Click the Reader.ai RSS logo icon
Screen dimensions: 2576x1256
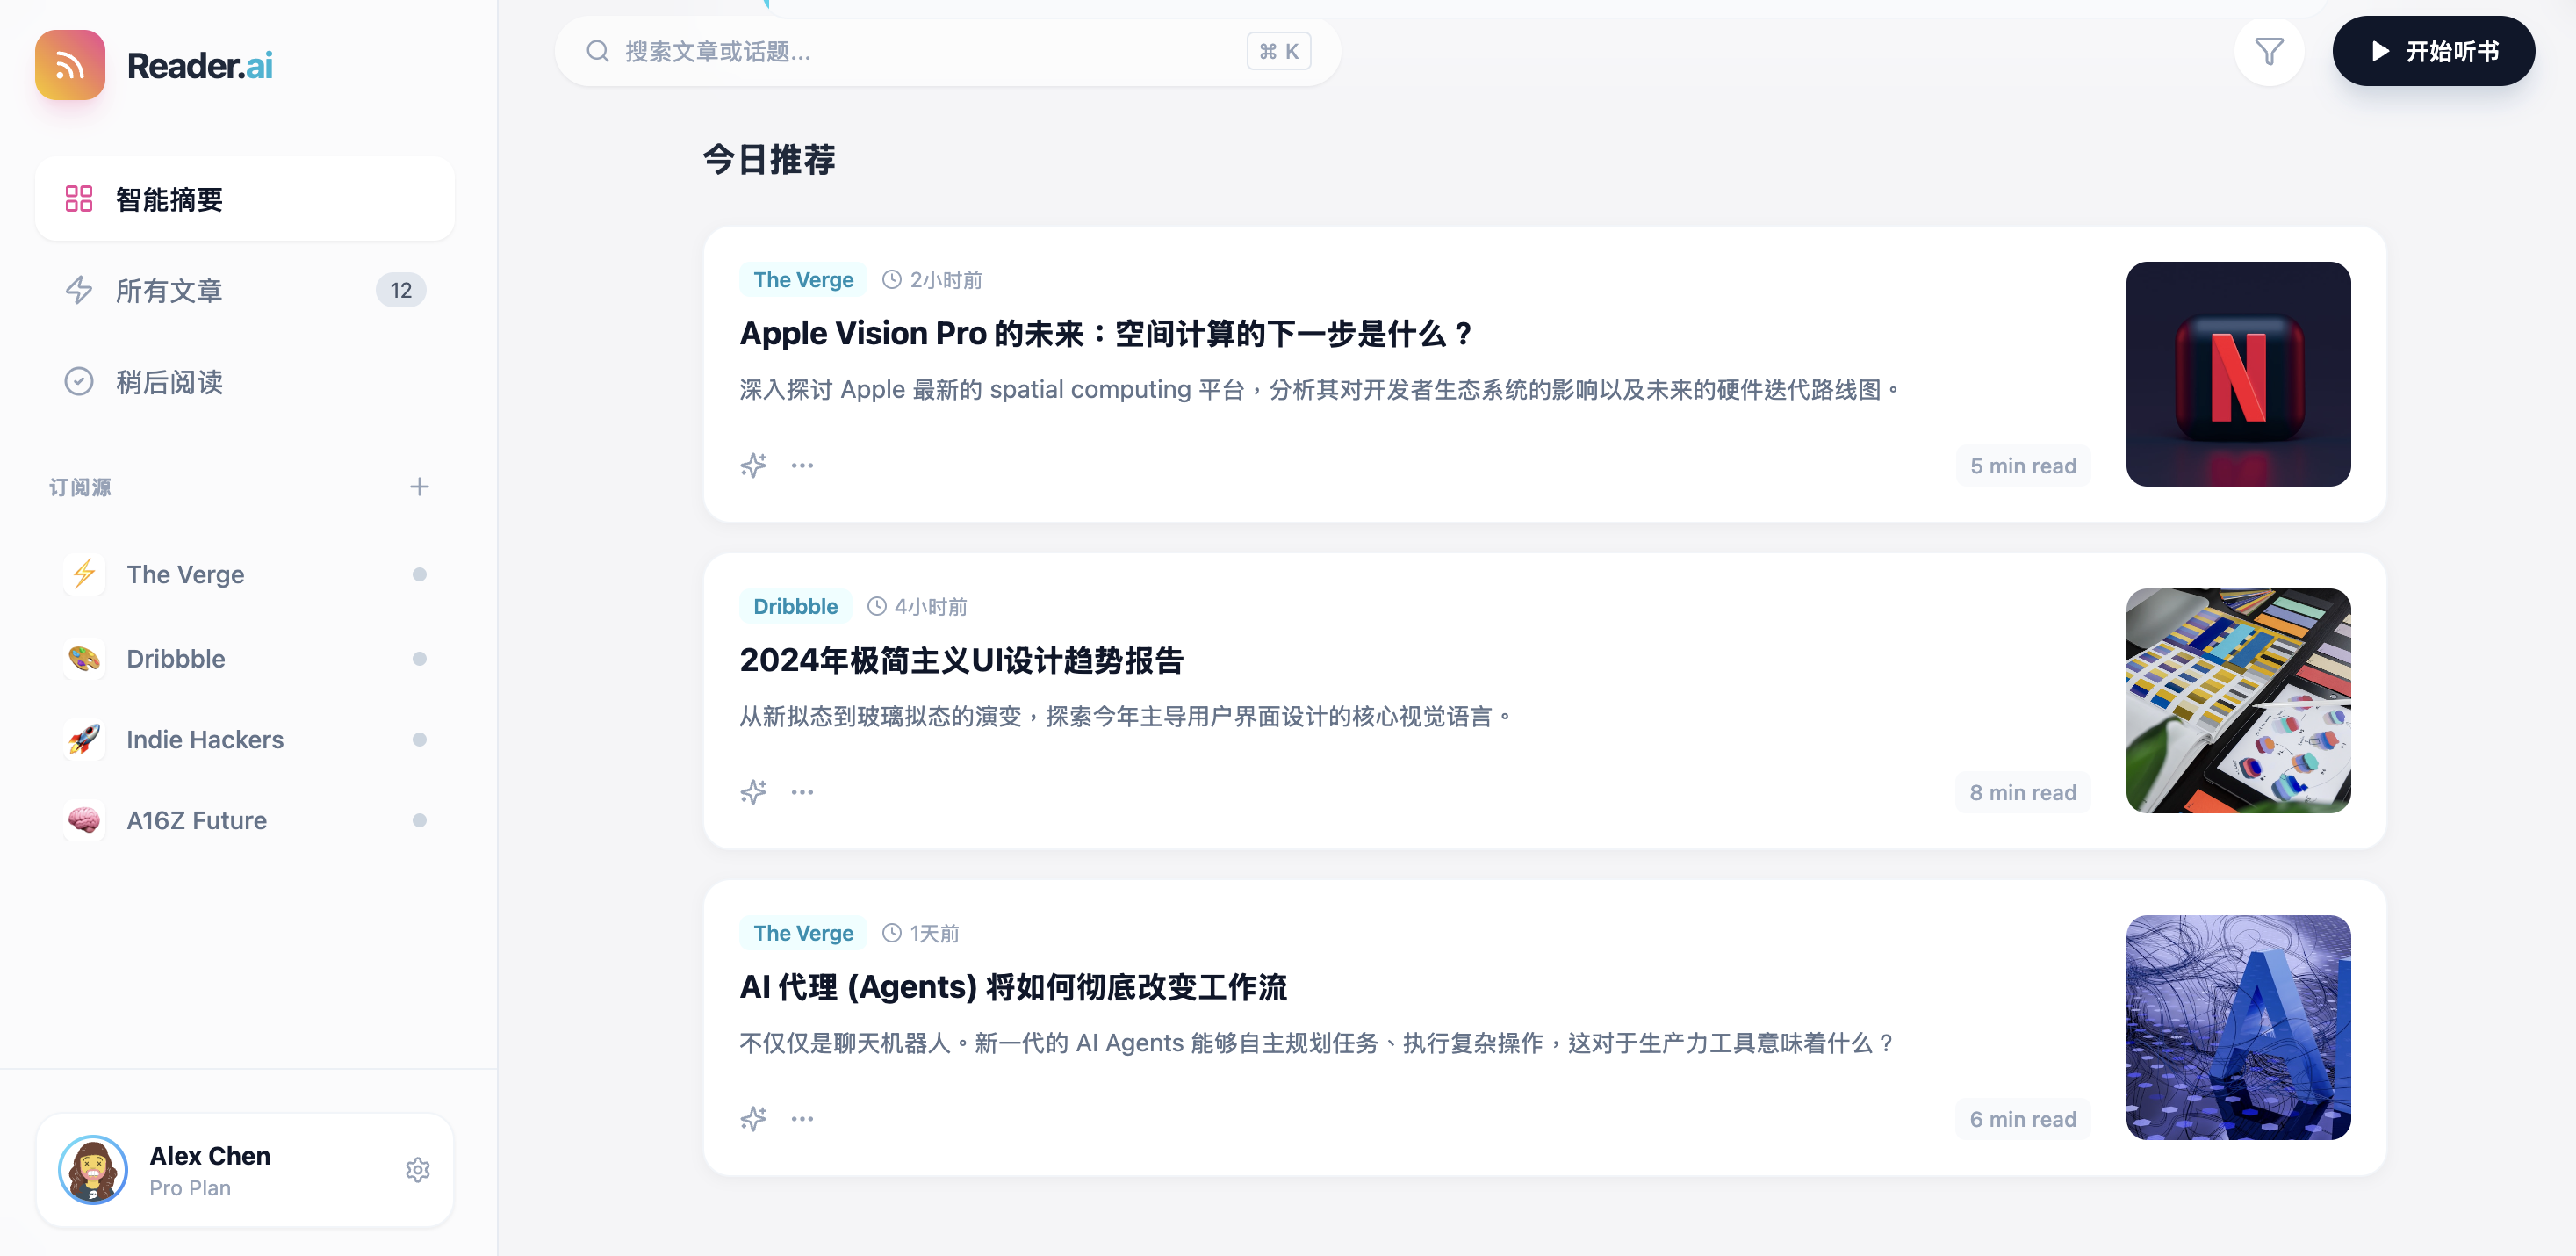[70, 65]
